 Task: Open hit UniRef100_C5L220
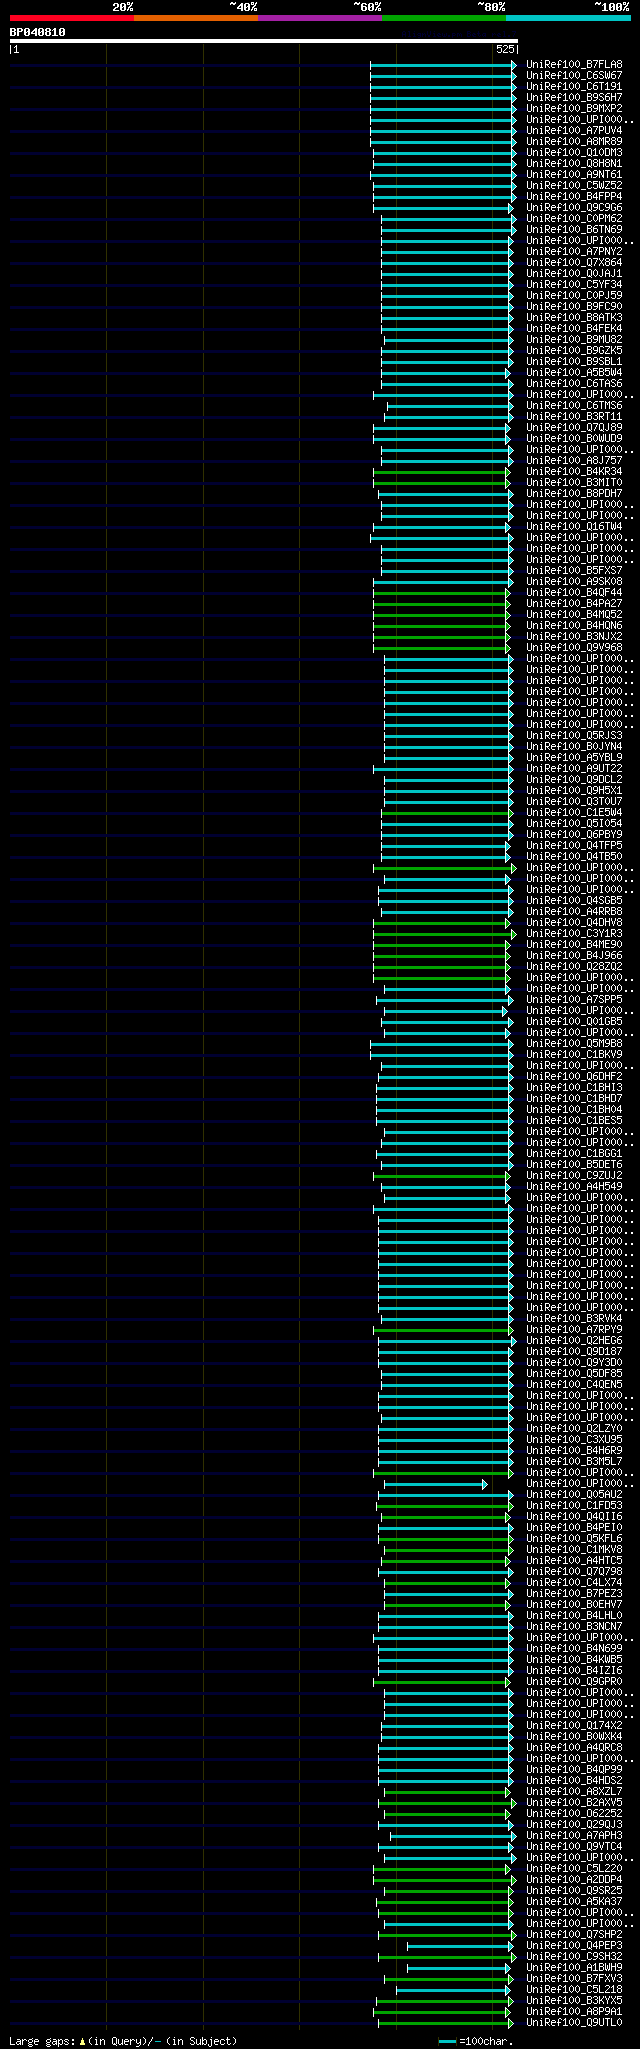tap(574, 1868)
